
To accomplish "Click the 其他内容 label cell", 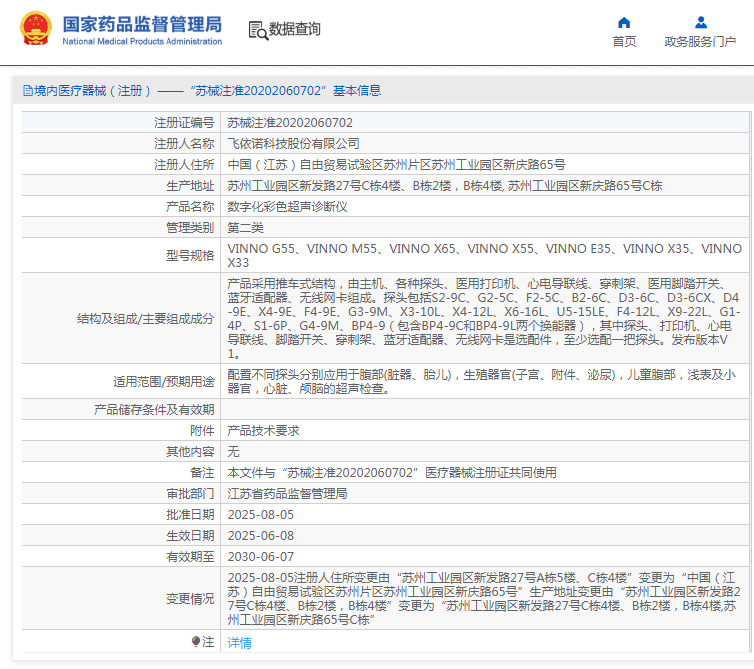I will [121, 452].
